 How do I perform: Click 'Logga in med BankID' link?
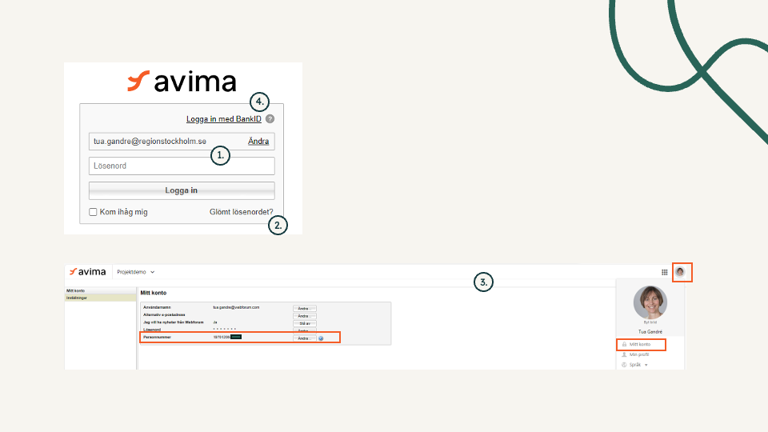pos(223,119)
